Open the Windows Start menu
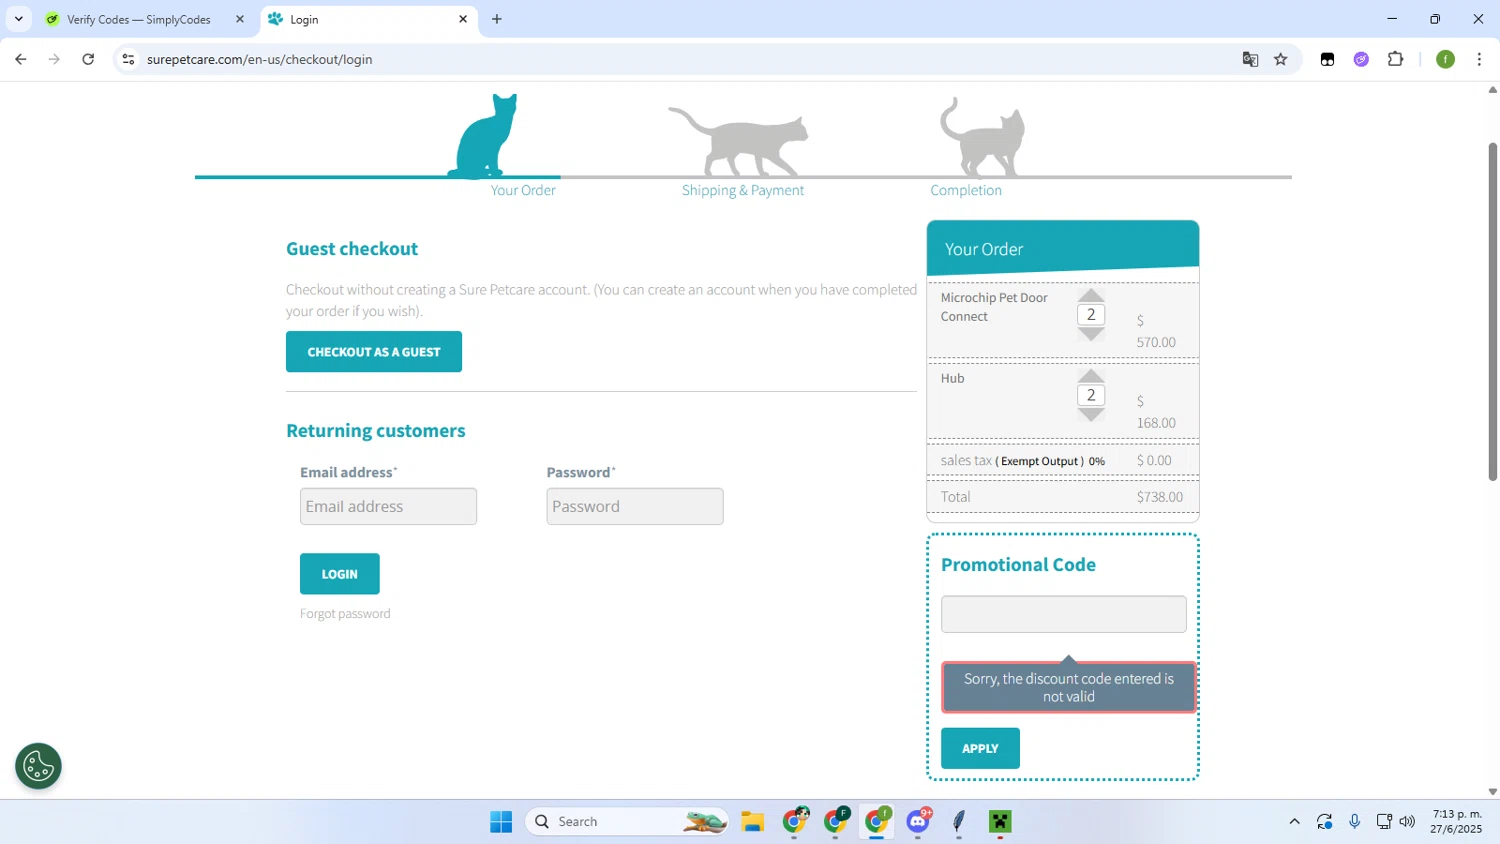The image size is (1500, 844). click(501, 822)
